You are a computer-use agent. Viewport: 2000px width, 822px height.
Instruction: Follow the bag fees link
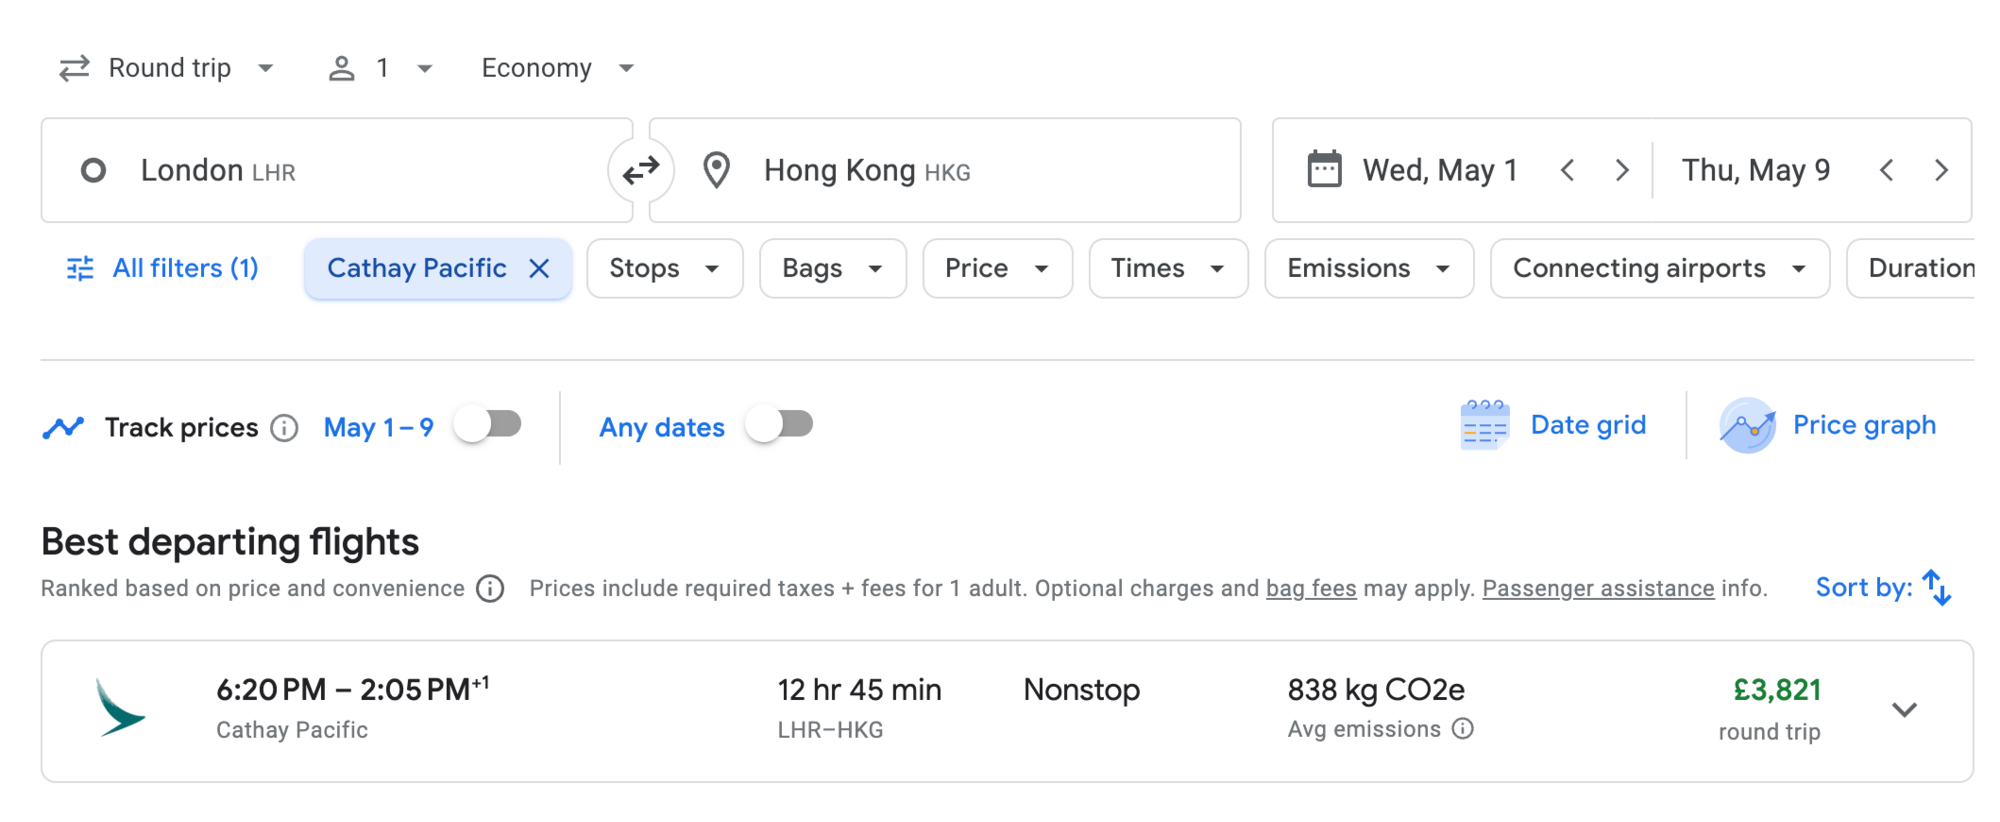pos(1310,589)
